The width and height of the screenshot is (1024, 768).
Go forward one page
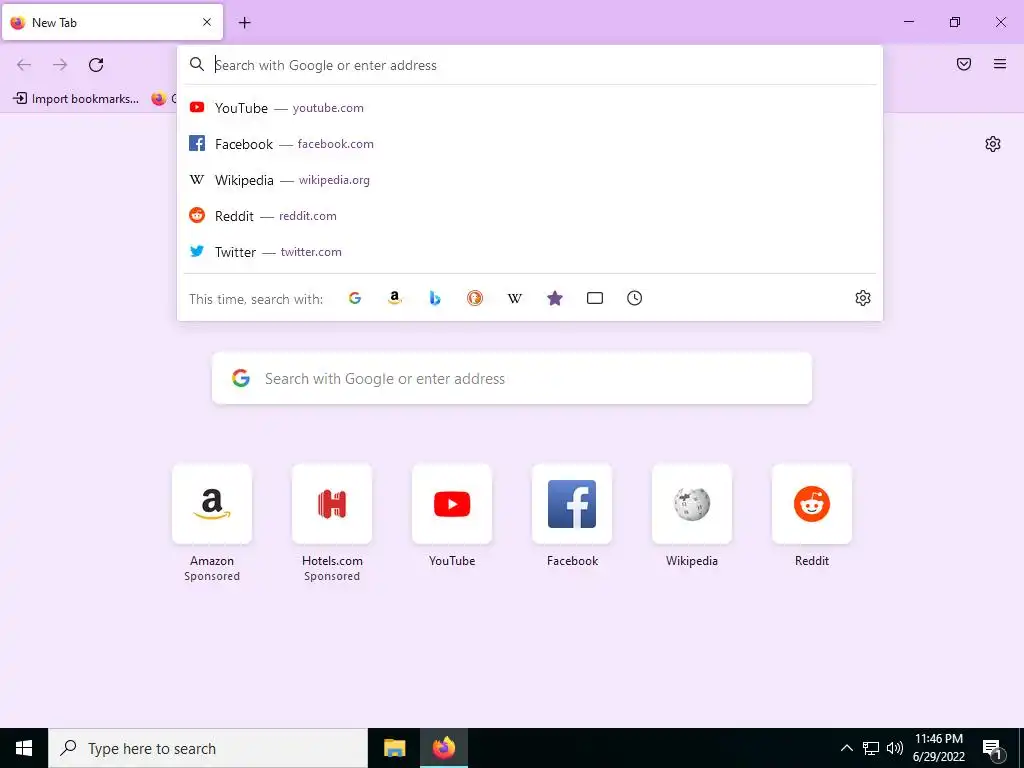[60, 65]
